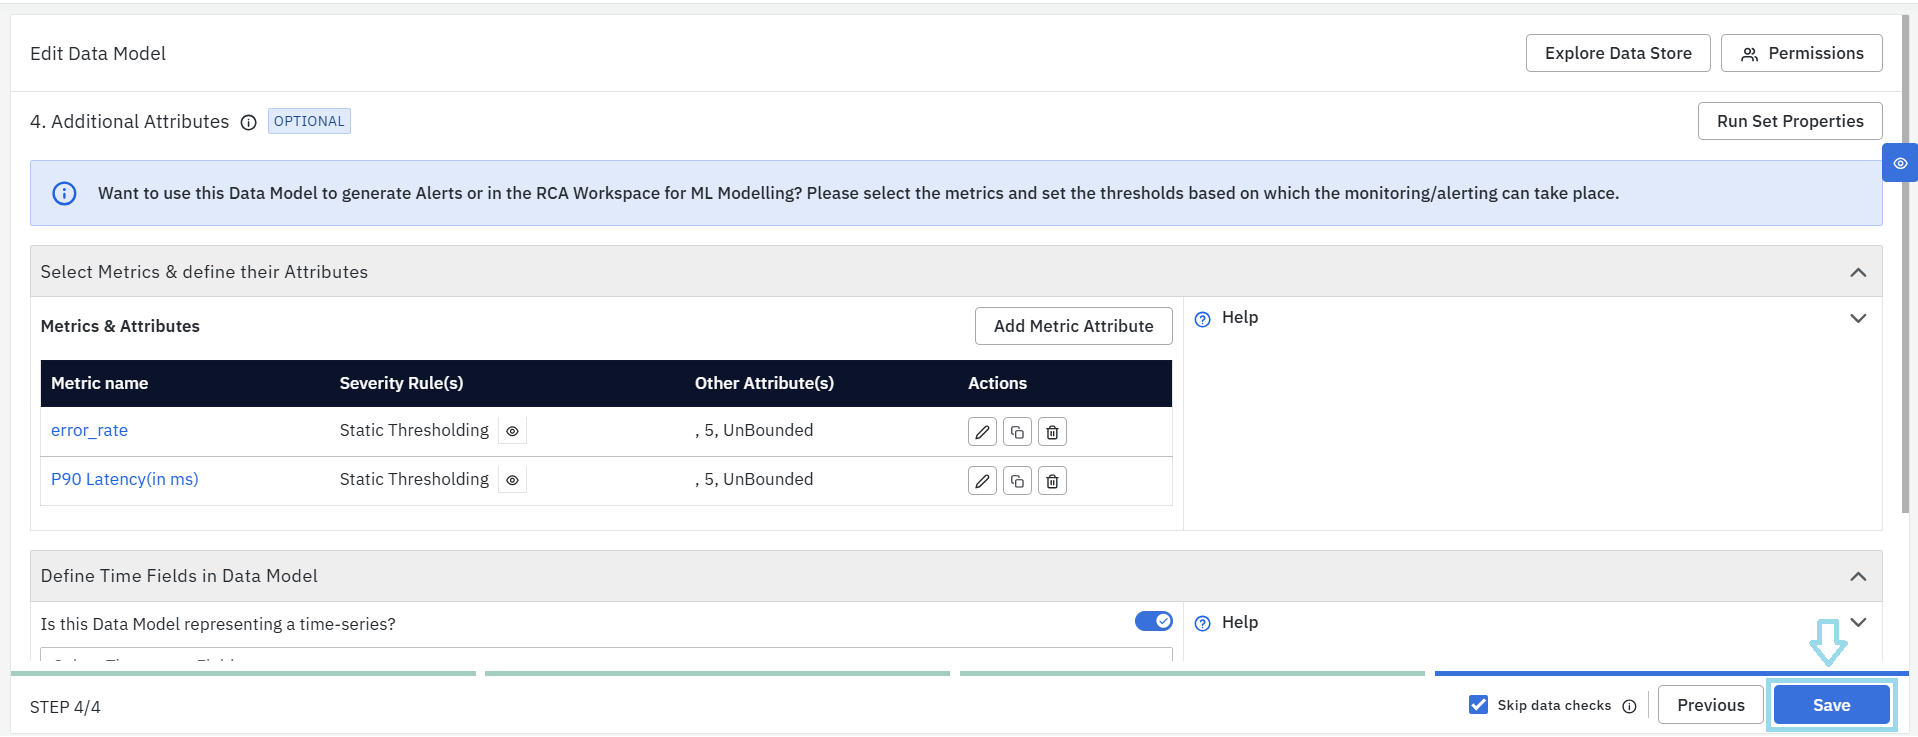Viewport: 1918px width, 737px height.
Task: Copy the P90 Latency metric row
Action: [1017, 481]
